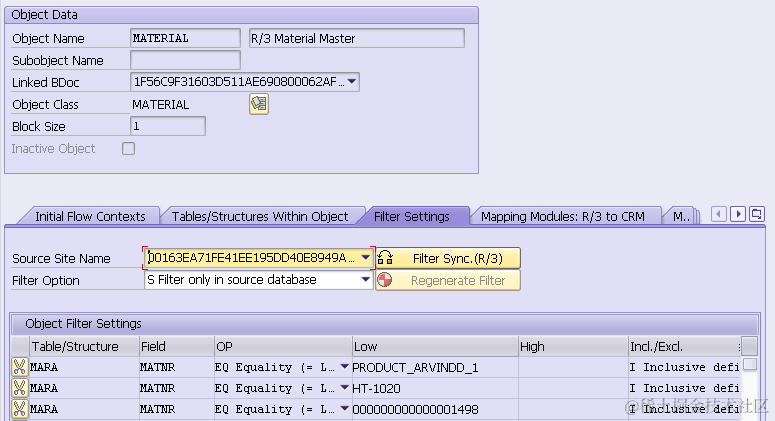This screenshot has width=775, height=421.
Task: Open the Object Class details icon
Action: (x=258, y=104)
